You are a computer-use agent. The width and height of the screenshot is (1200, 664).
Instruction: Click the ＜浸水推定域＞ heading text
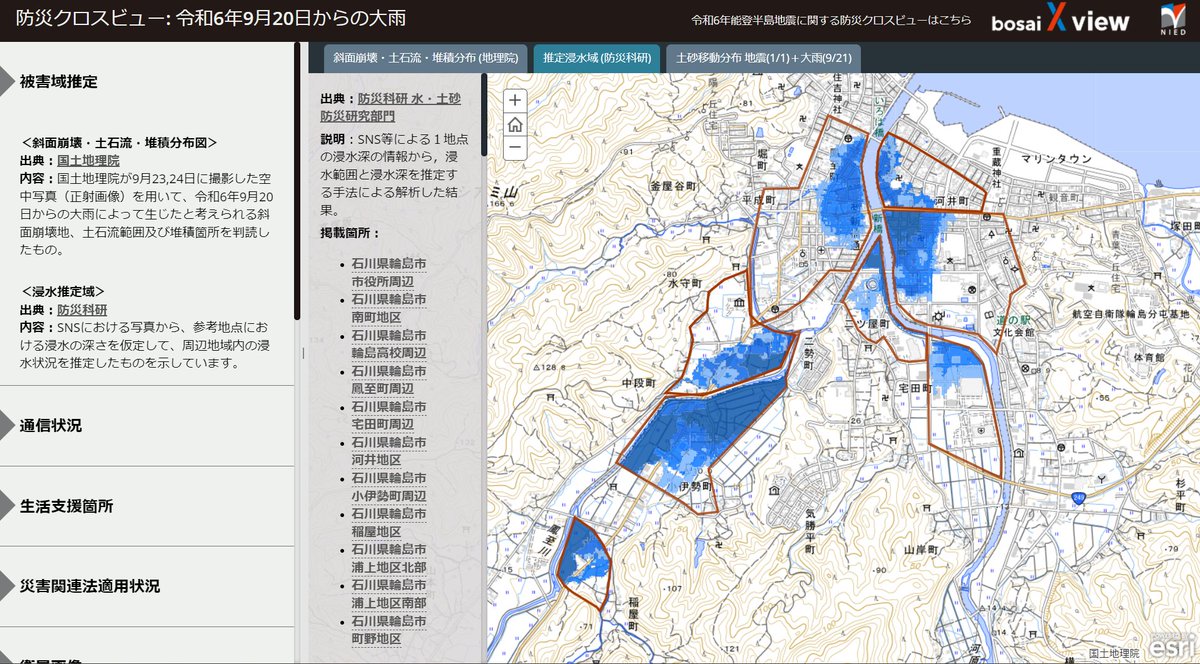(x=63, y=290)
